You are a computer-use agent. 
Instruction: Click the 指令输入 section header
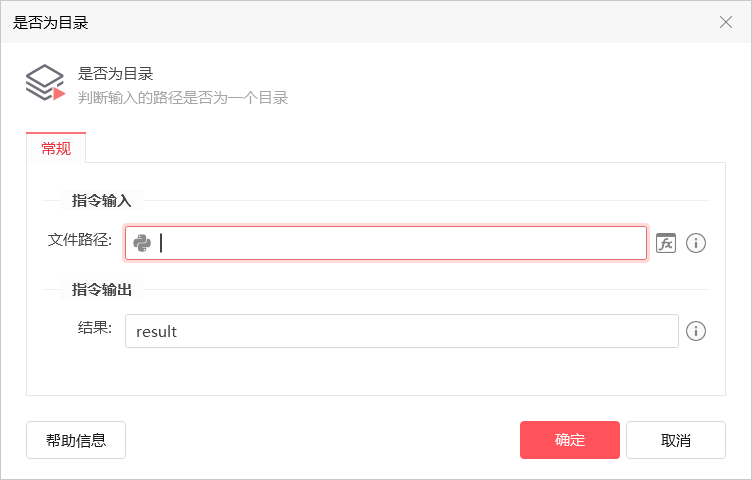(x=101, y=200)
